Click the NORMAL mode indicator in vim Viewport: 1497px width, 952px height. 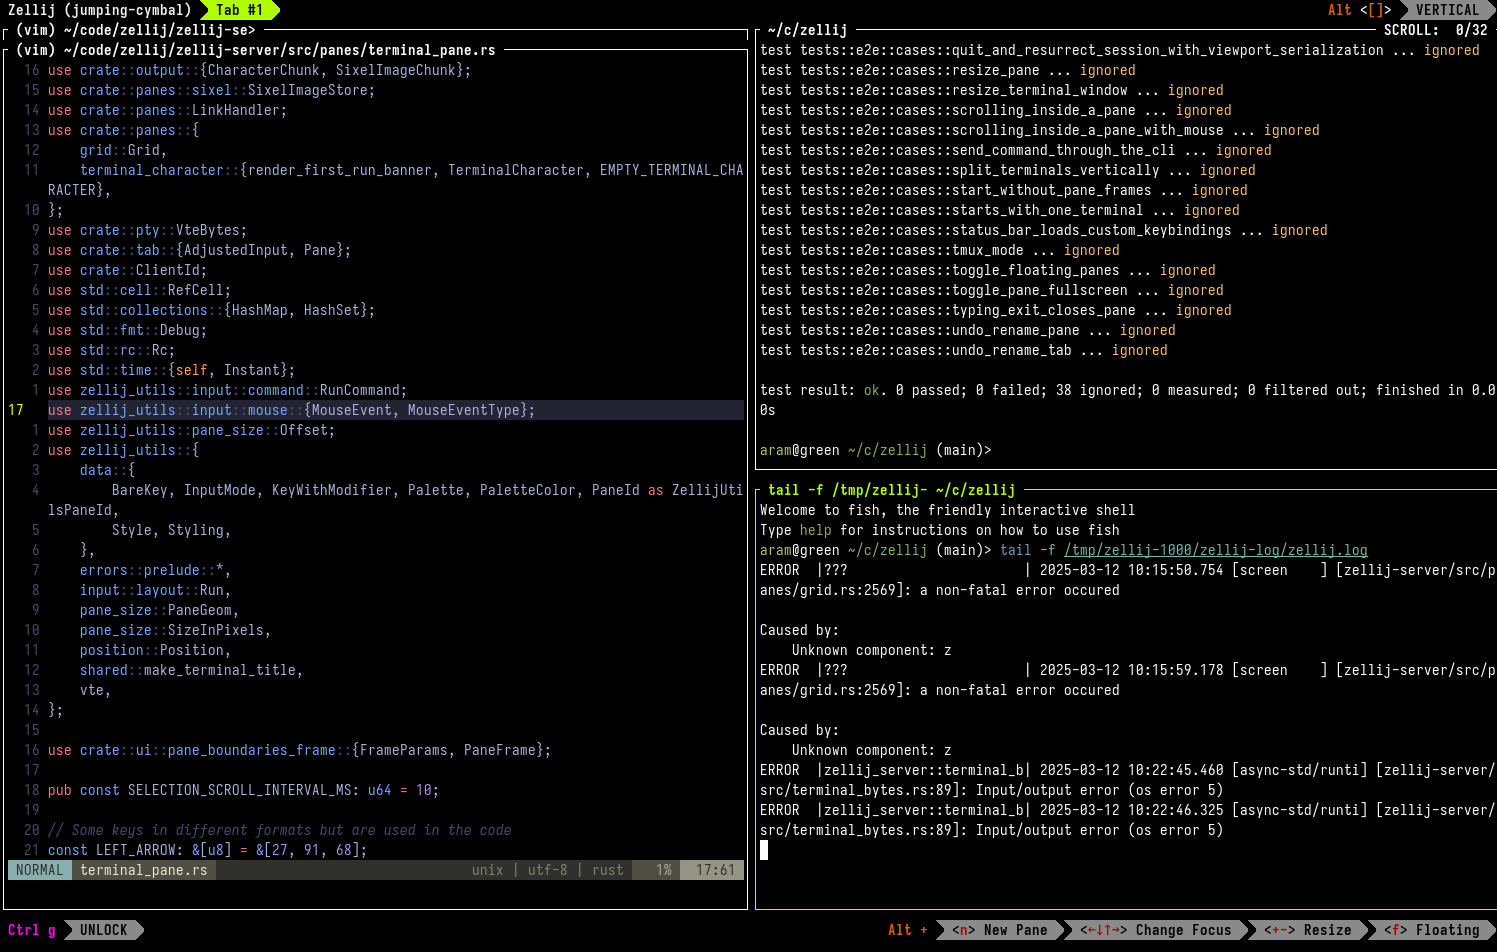(39, 870)
